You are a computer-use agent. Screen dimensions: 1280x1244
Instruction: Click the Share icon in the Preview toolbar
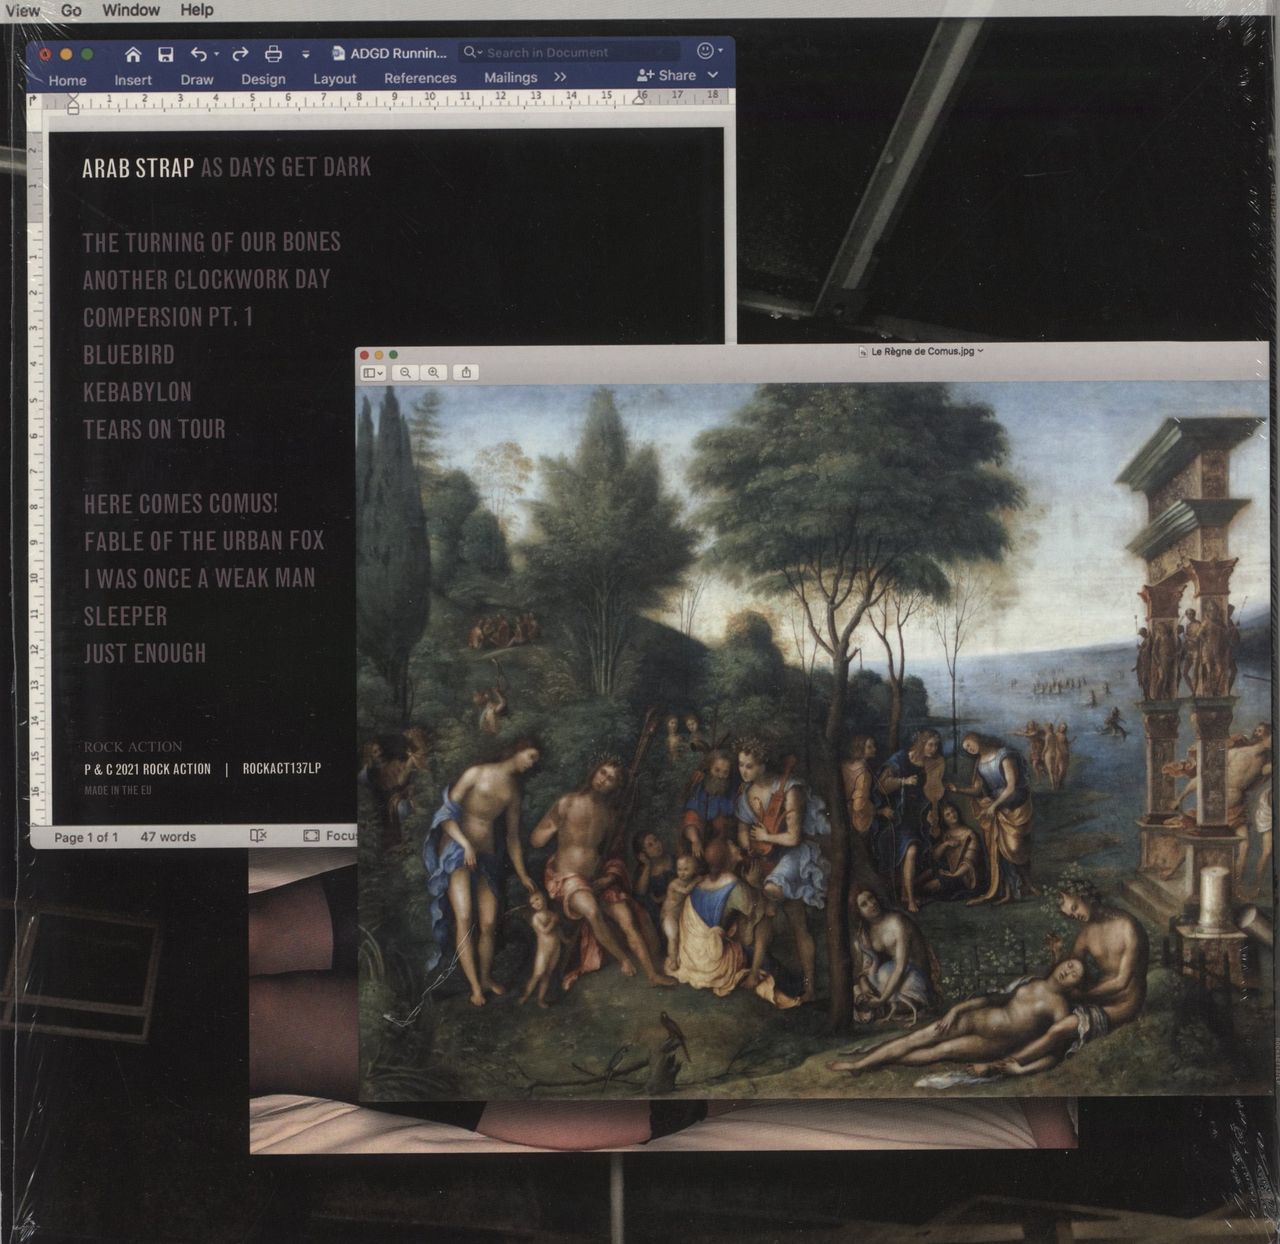tap(466, 373)
